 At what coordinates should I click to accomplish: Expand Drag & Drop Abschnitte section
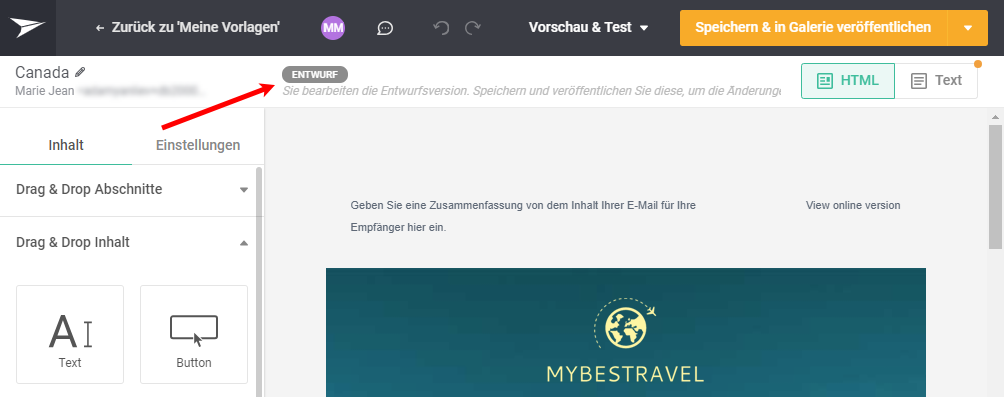coord(131,190)
